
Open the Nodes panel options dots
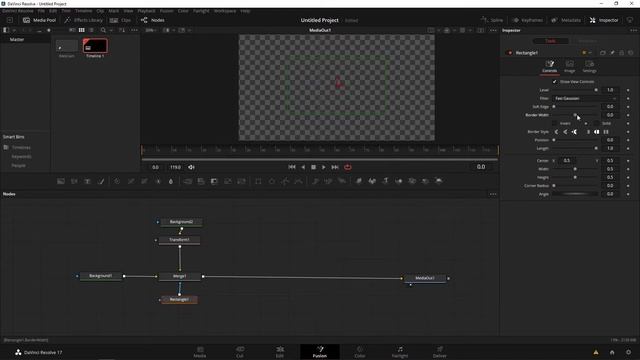[493, 194]
